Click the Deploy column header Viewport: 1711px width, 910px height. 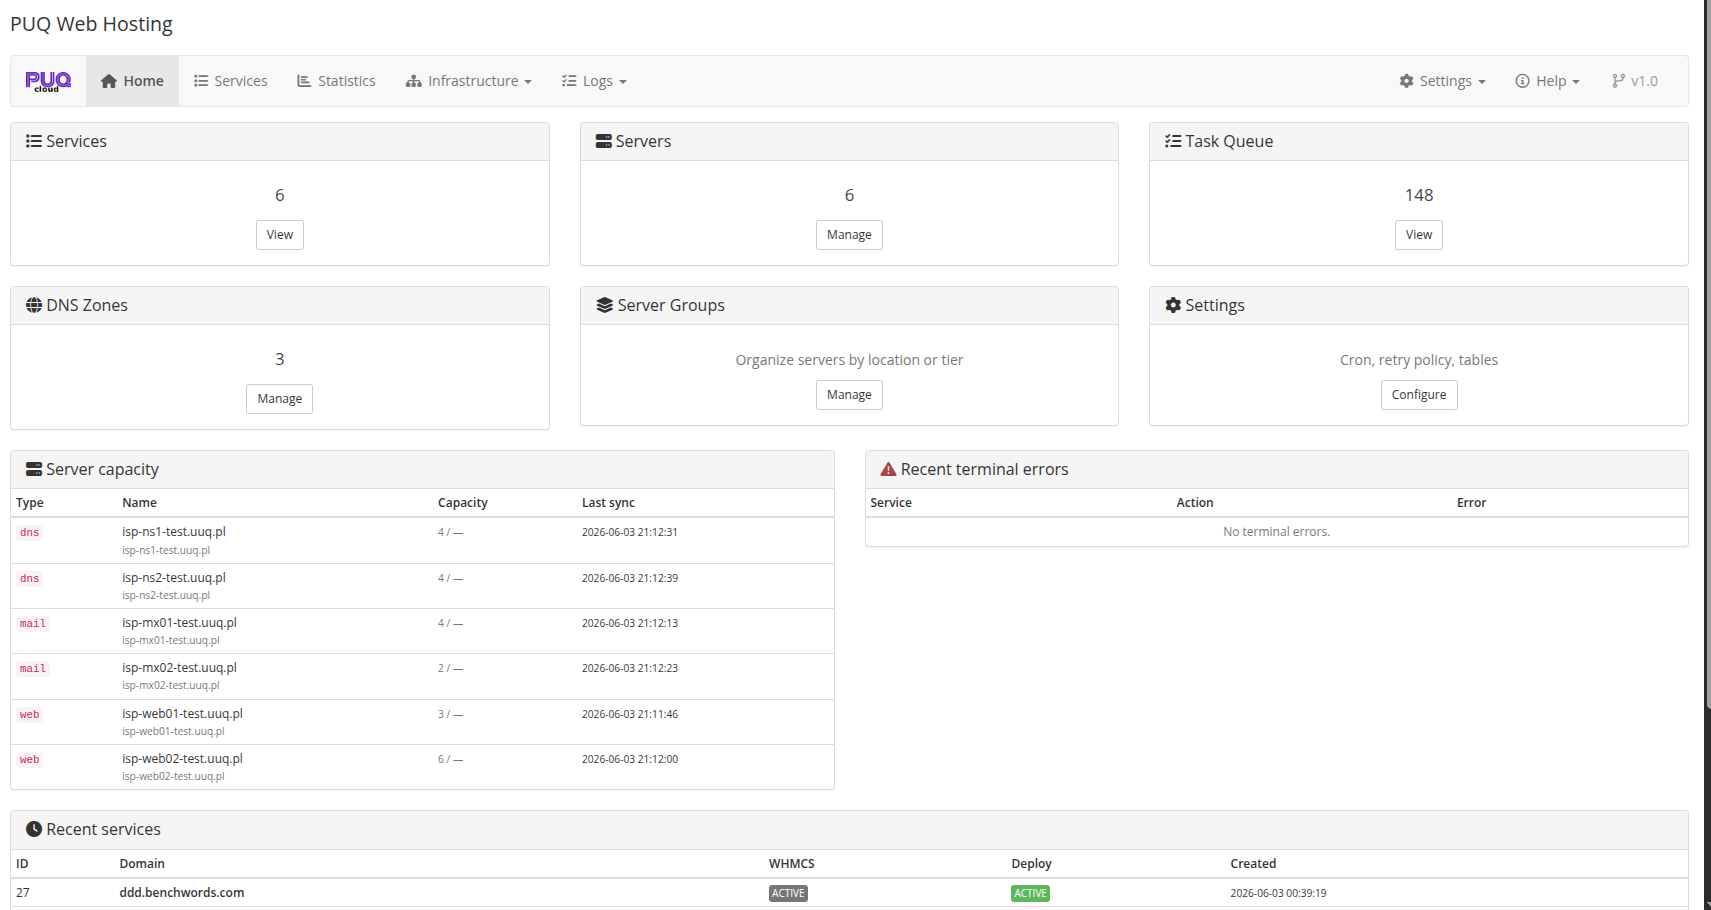1031,864
